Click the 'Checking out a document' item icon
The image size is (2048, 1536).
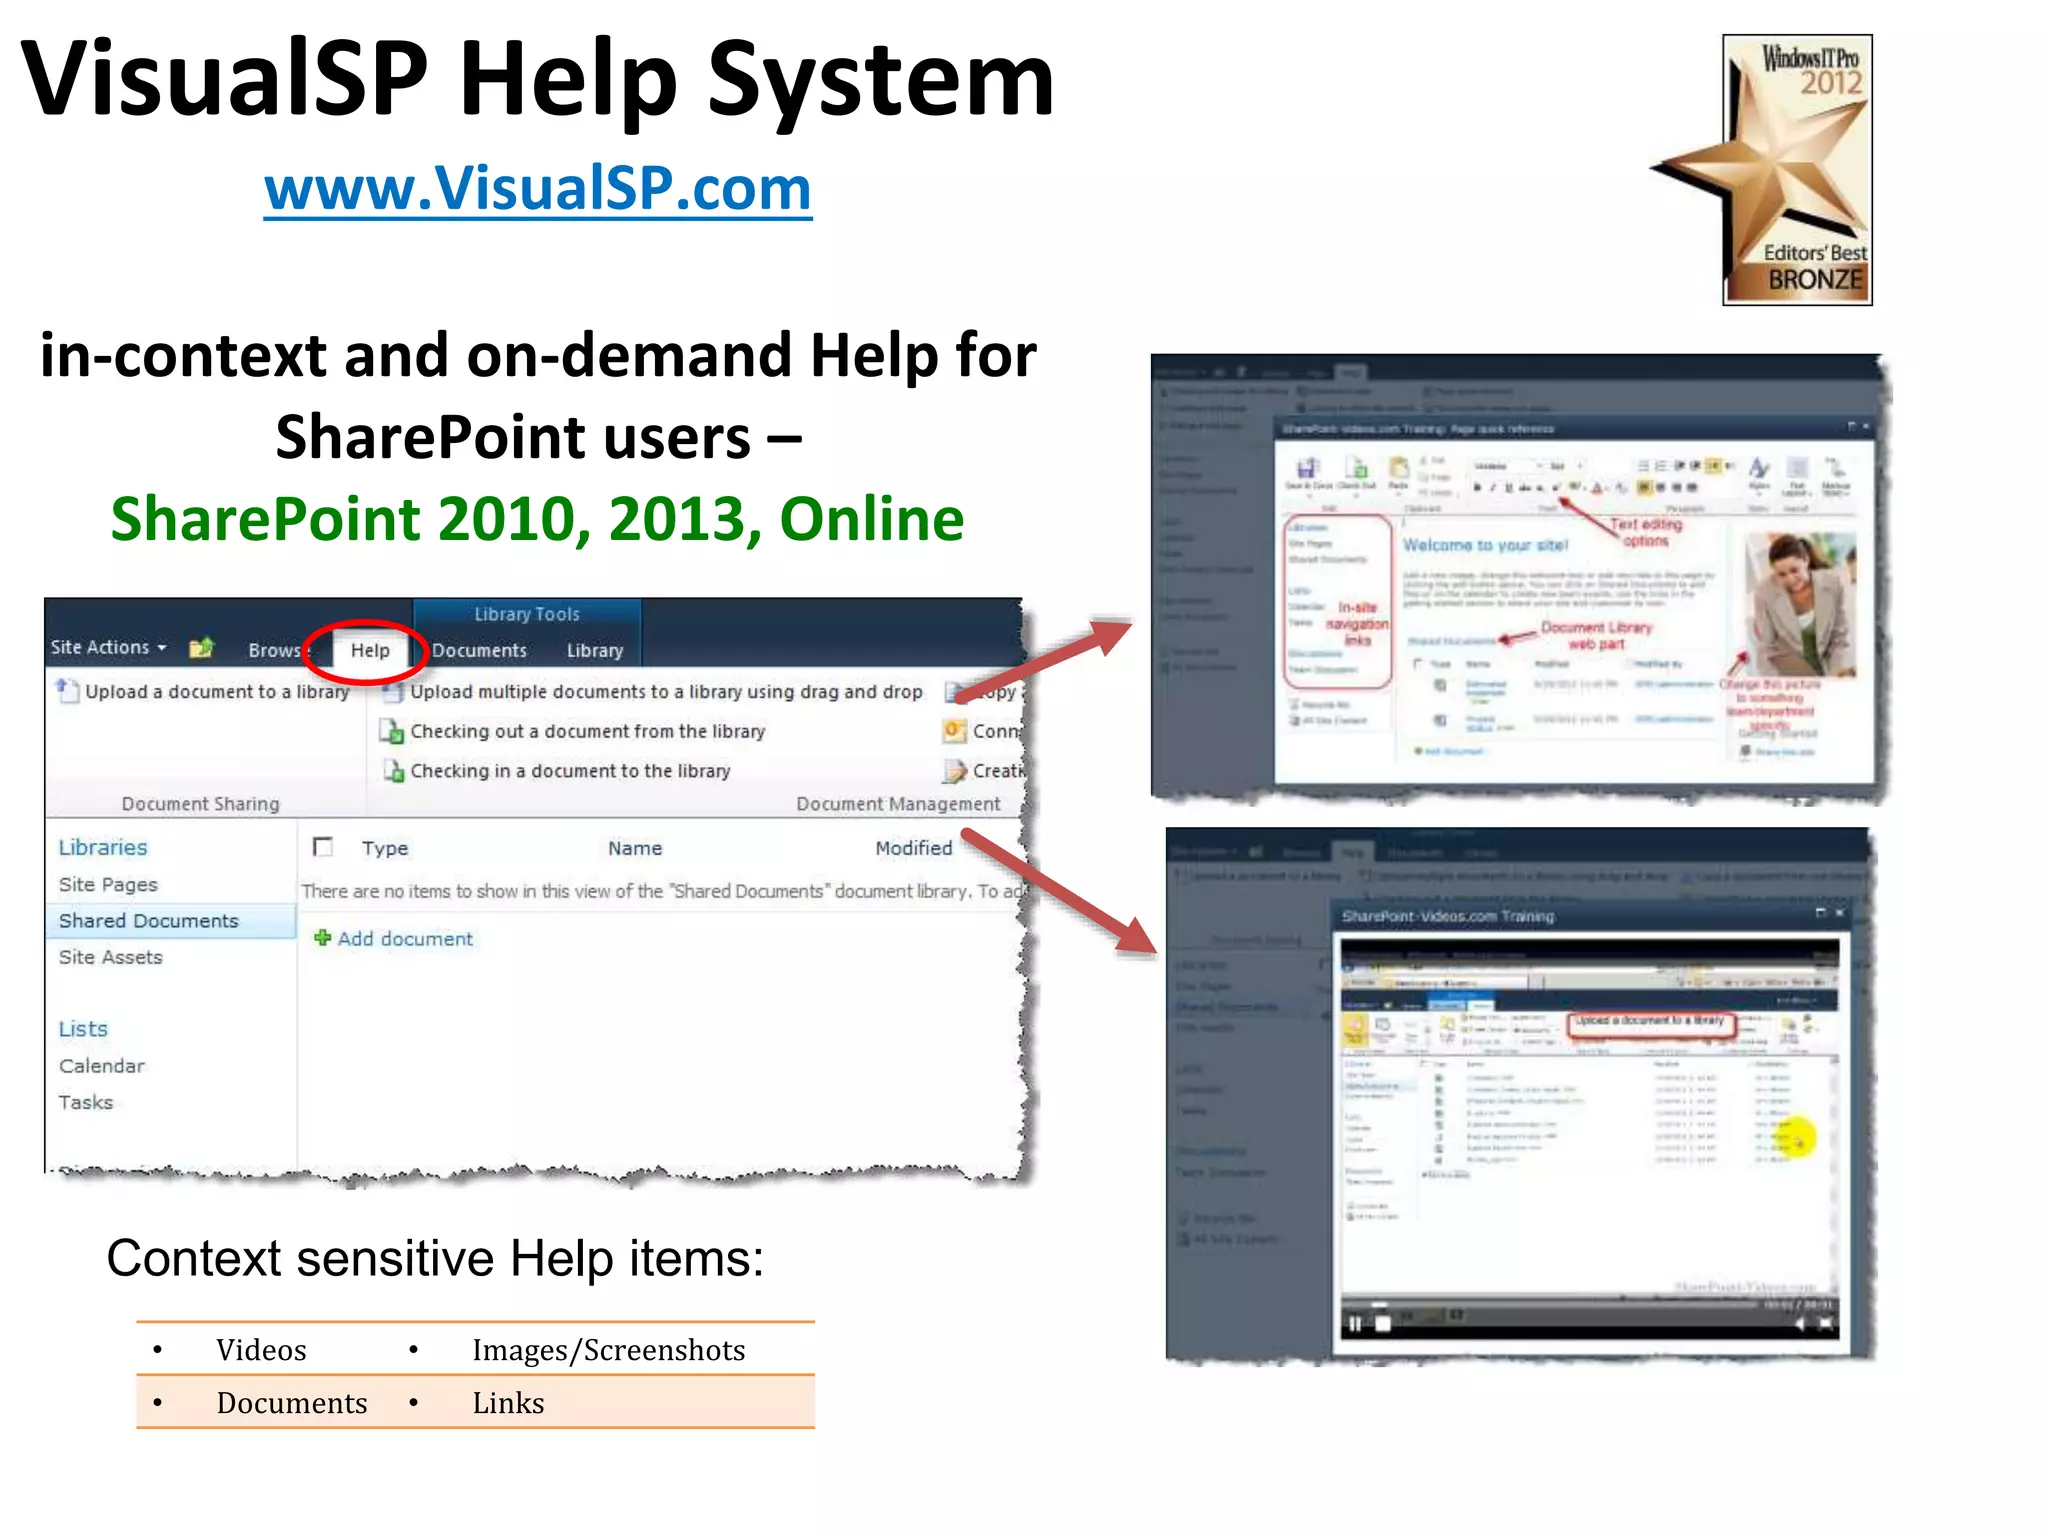pyautogui.click(x=391, y=732)
